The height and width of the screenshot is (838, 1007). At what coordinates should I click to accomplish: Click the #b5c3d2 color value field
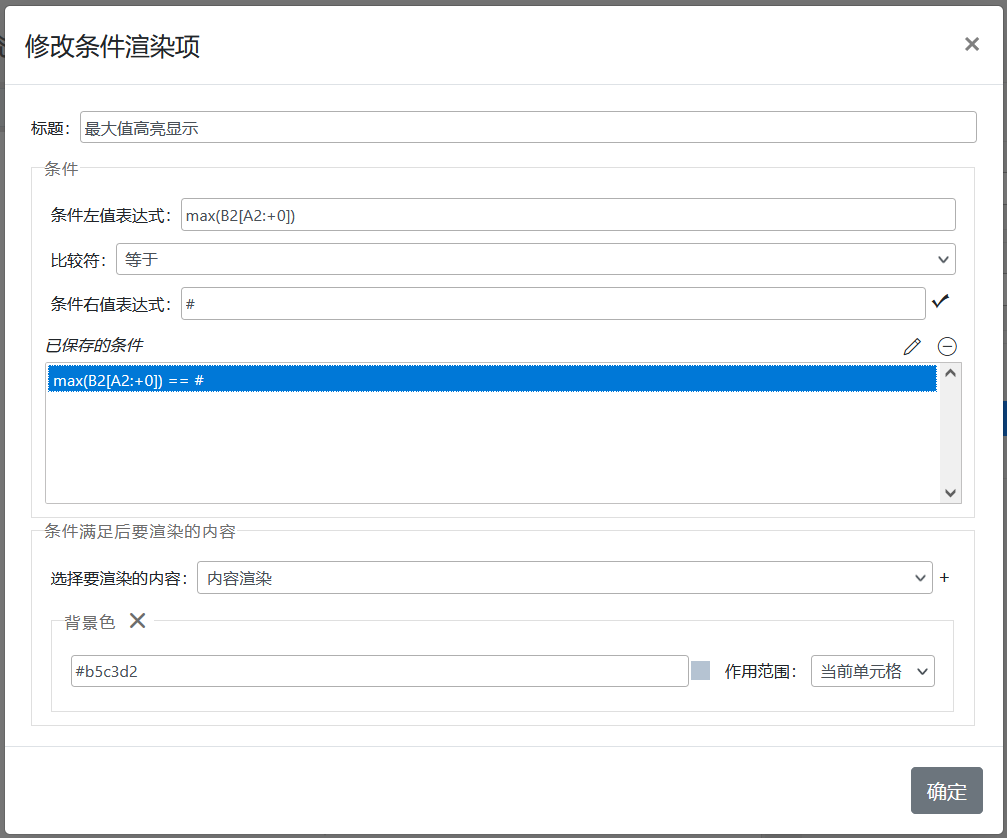tap(380, 671)
